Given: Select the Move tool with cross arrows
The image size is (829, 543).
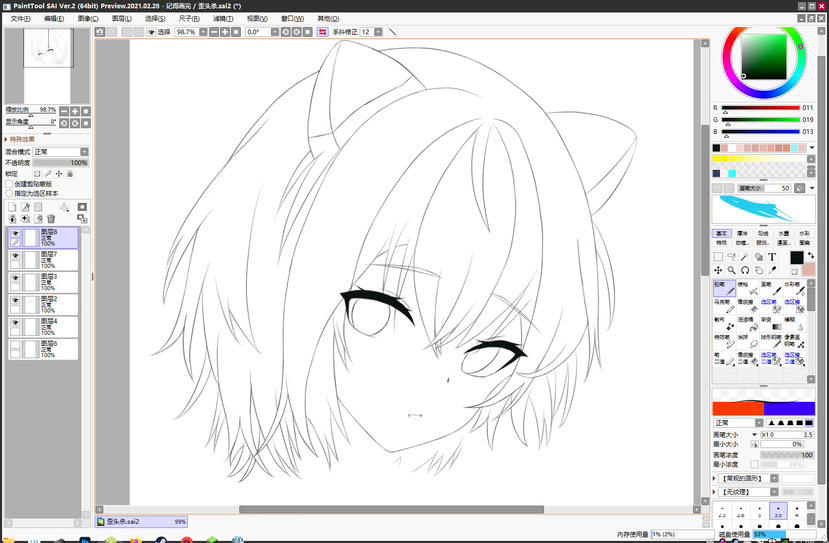Looking at the screenshot, I should 718,270.
